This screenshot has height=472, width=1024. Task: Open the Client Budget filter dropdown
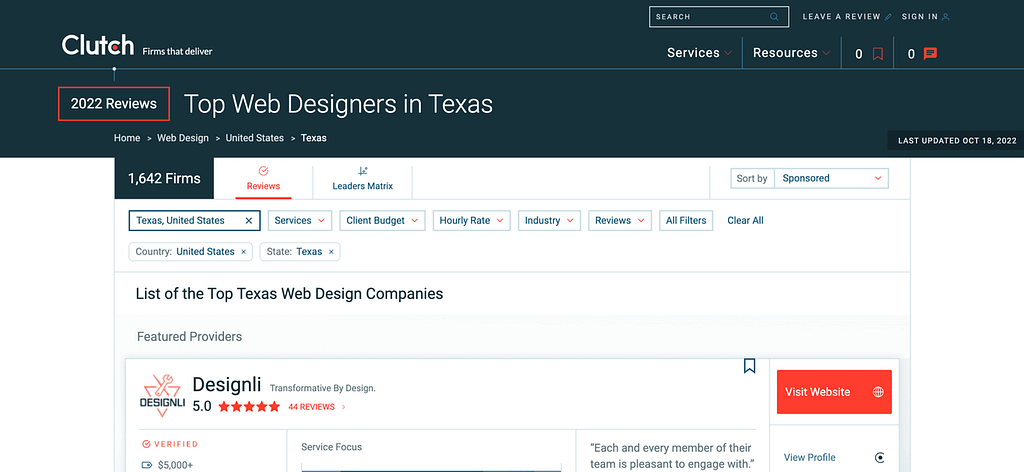coord(382,221)
